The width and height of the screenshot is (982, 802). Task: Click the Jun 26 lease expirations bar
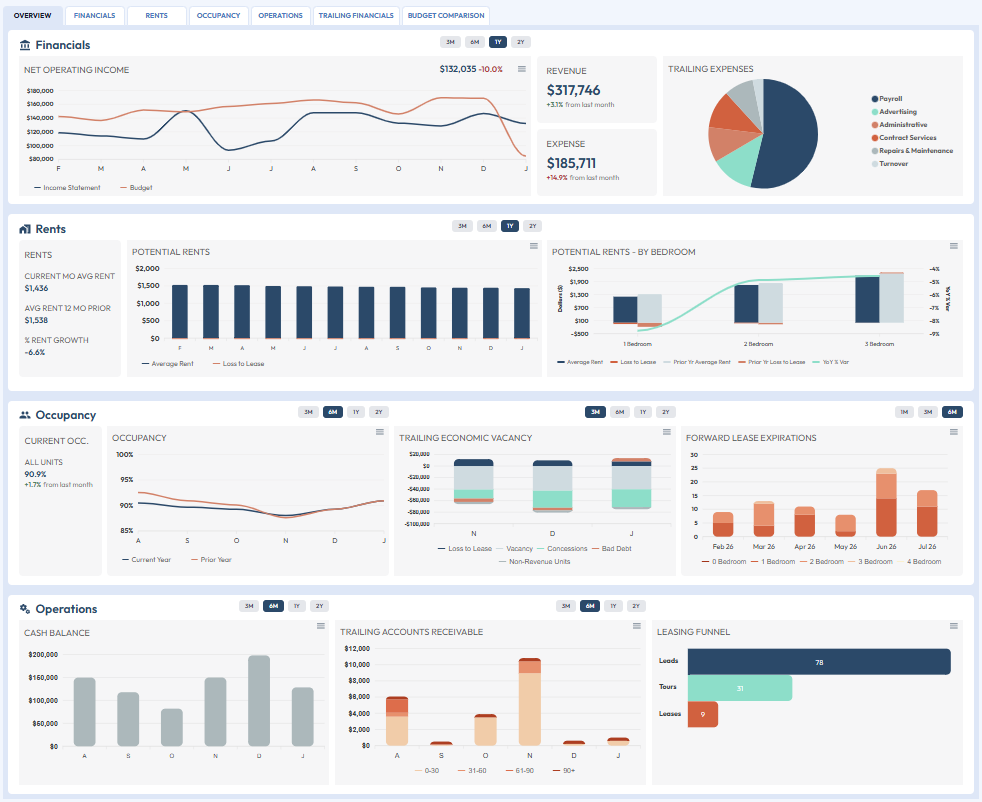[x=886, y=503]
